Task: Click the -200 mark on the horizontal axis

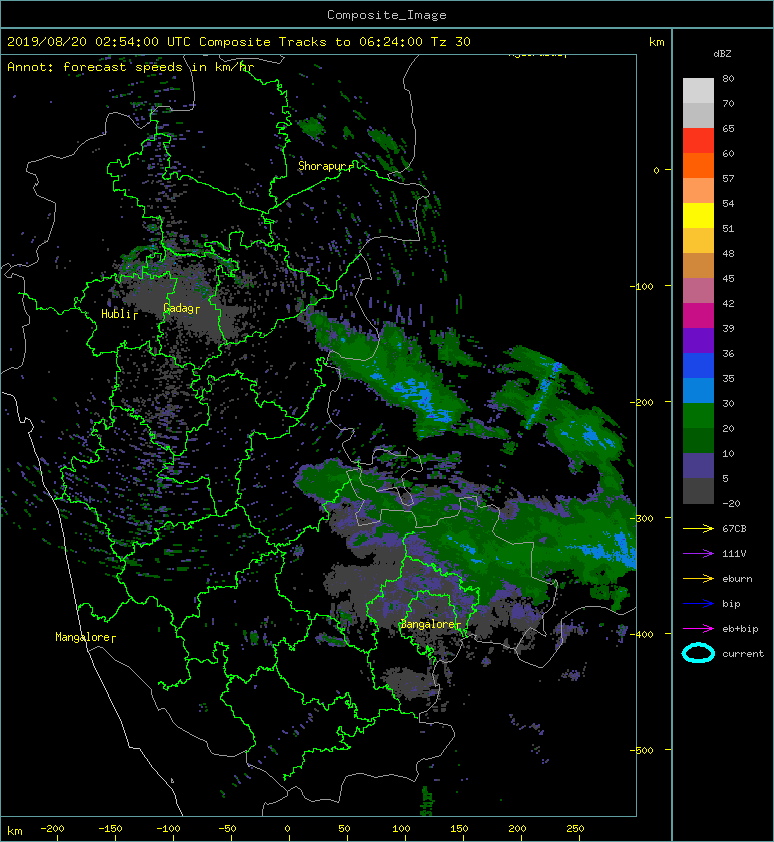Action: (x=52, y=829)
